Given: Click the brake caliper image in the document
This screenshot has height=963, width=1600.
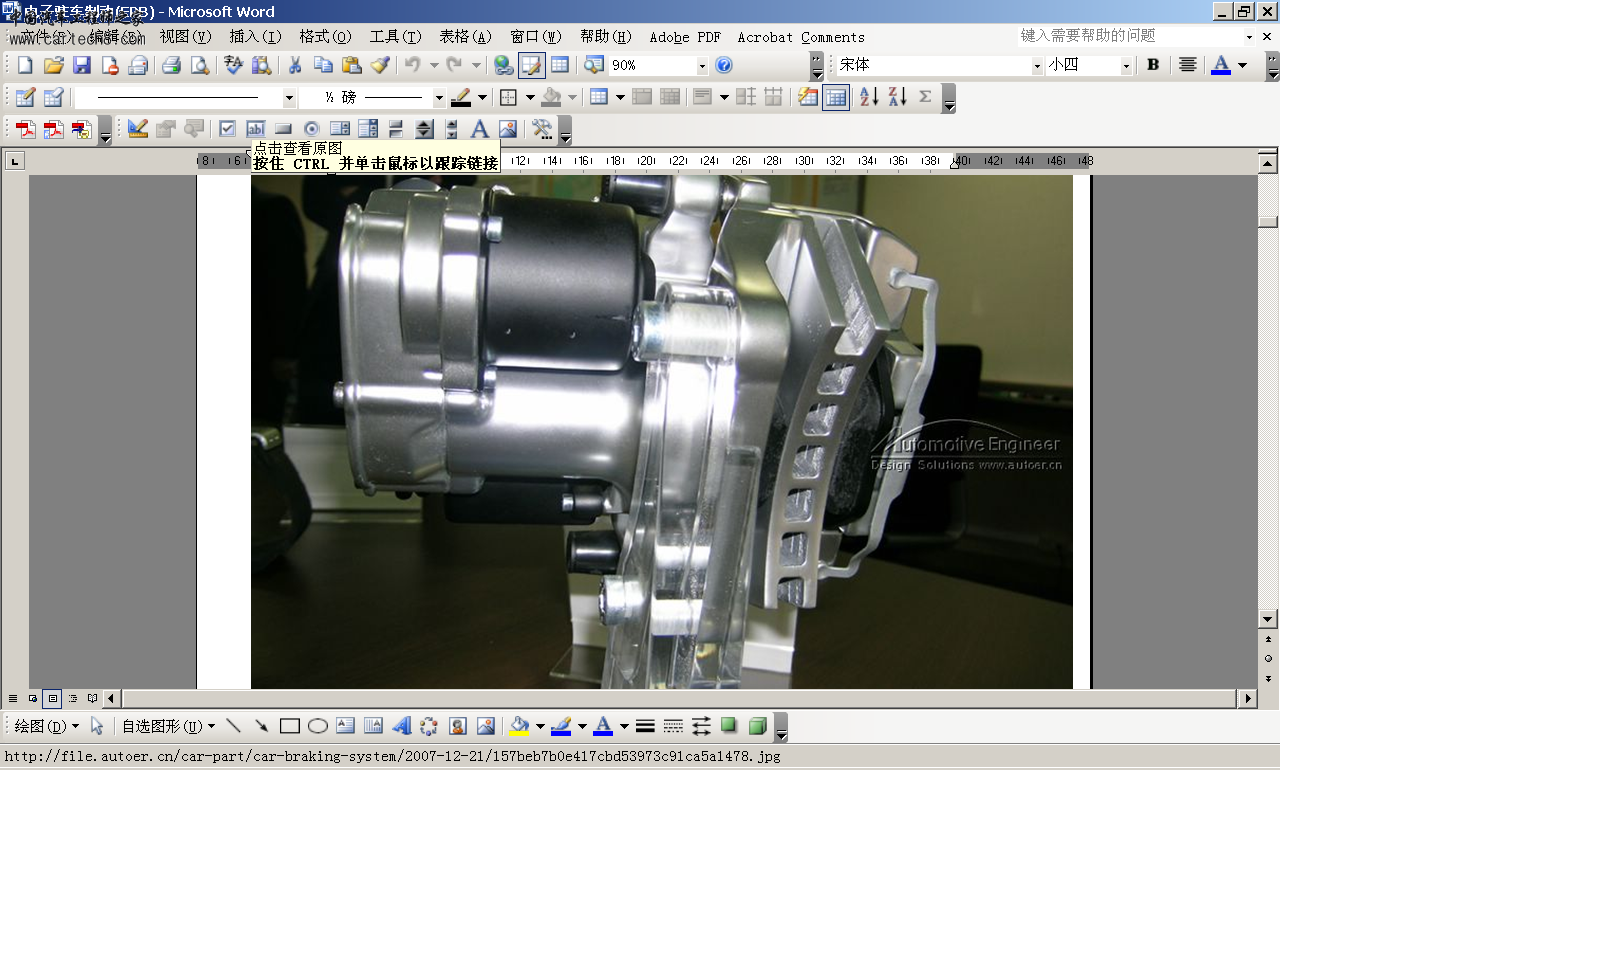Looking at the screenshot, I should click(661, 432).
